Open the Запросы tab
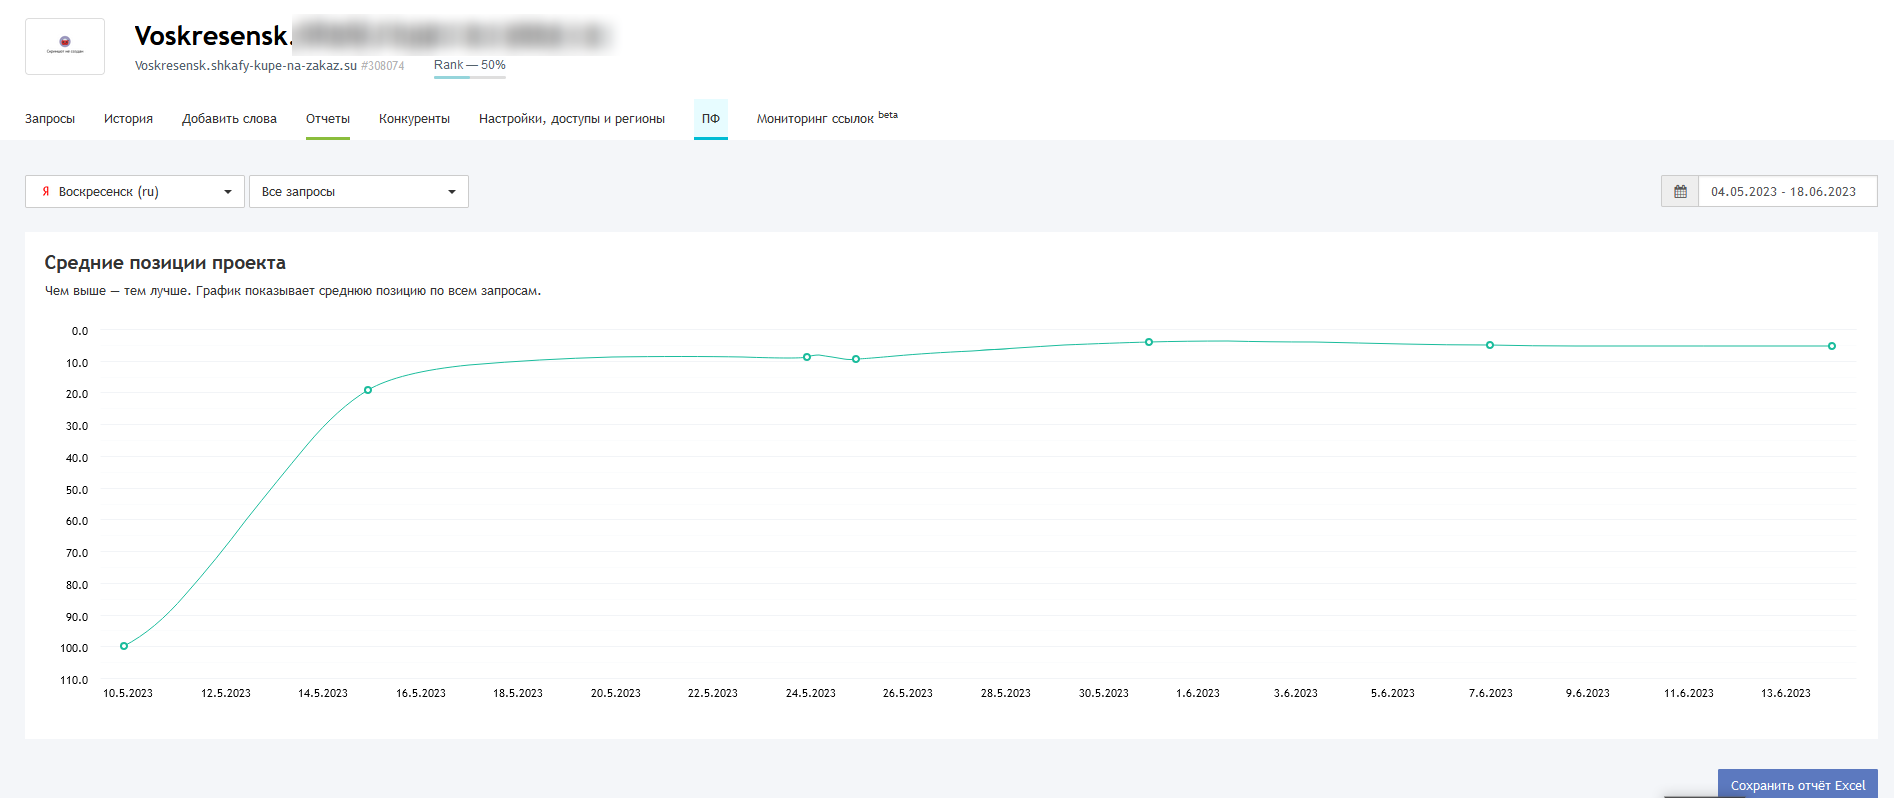The image size is (1894, 798). click(x=50, y=119)
